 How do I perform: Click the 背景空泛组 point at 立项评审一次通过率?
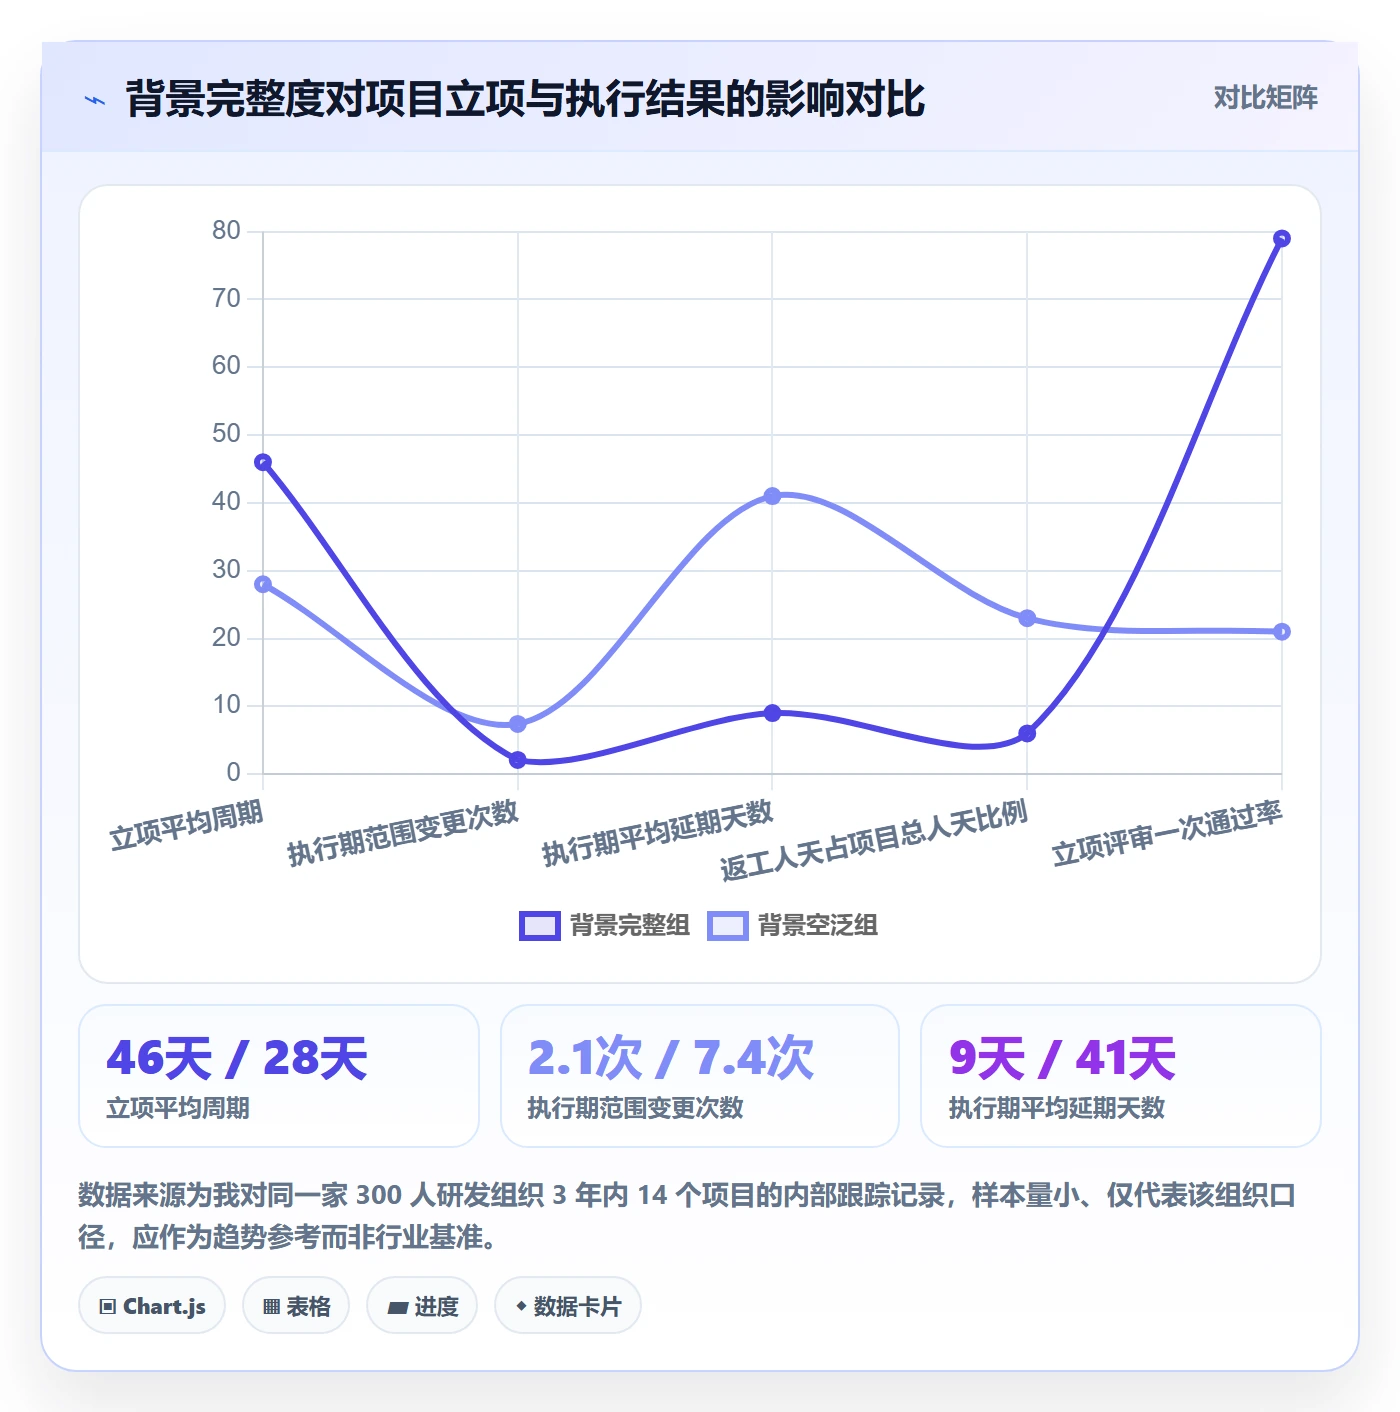tap(1282, 632)
